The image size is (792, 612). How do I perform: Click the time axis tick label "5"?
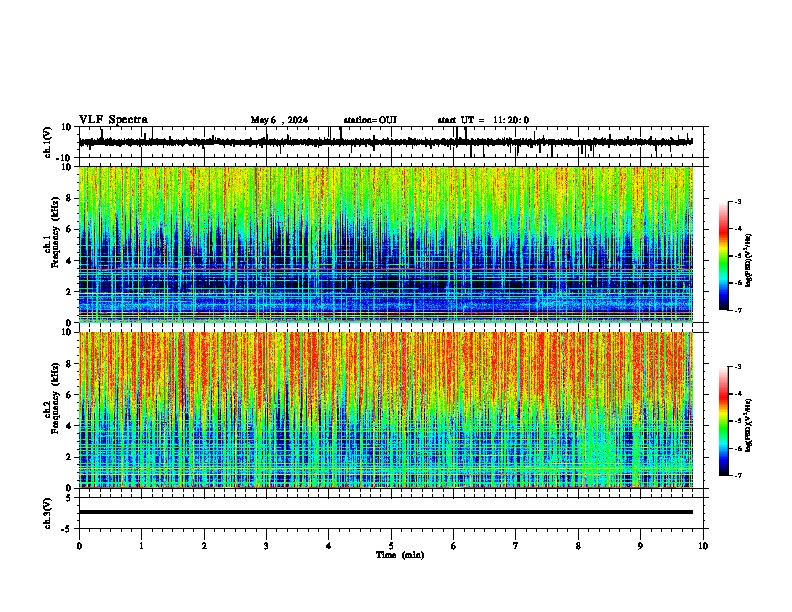pyautogui.click(x=391, y=546)
